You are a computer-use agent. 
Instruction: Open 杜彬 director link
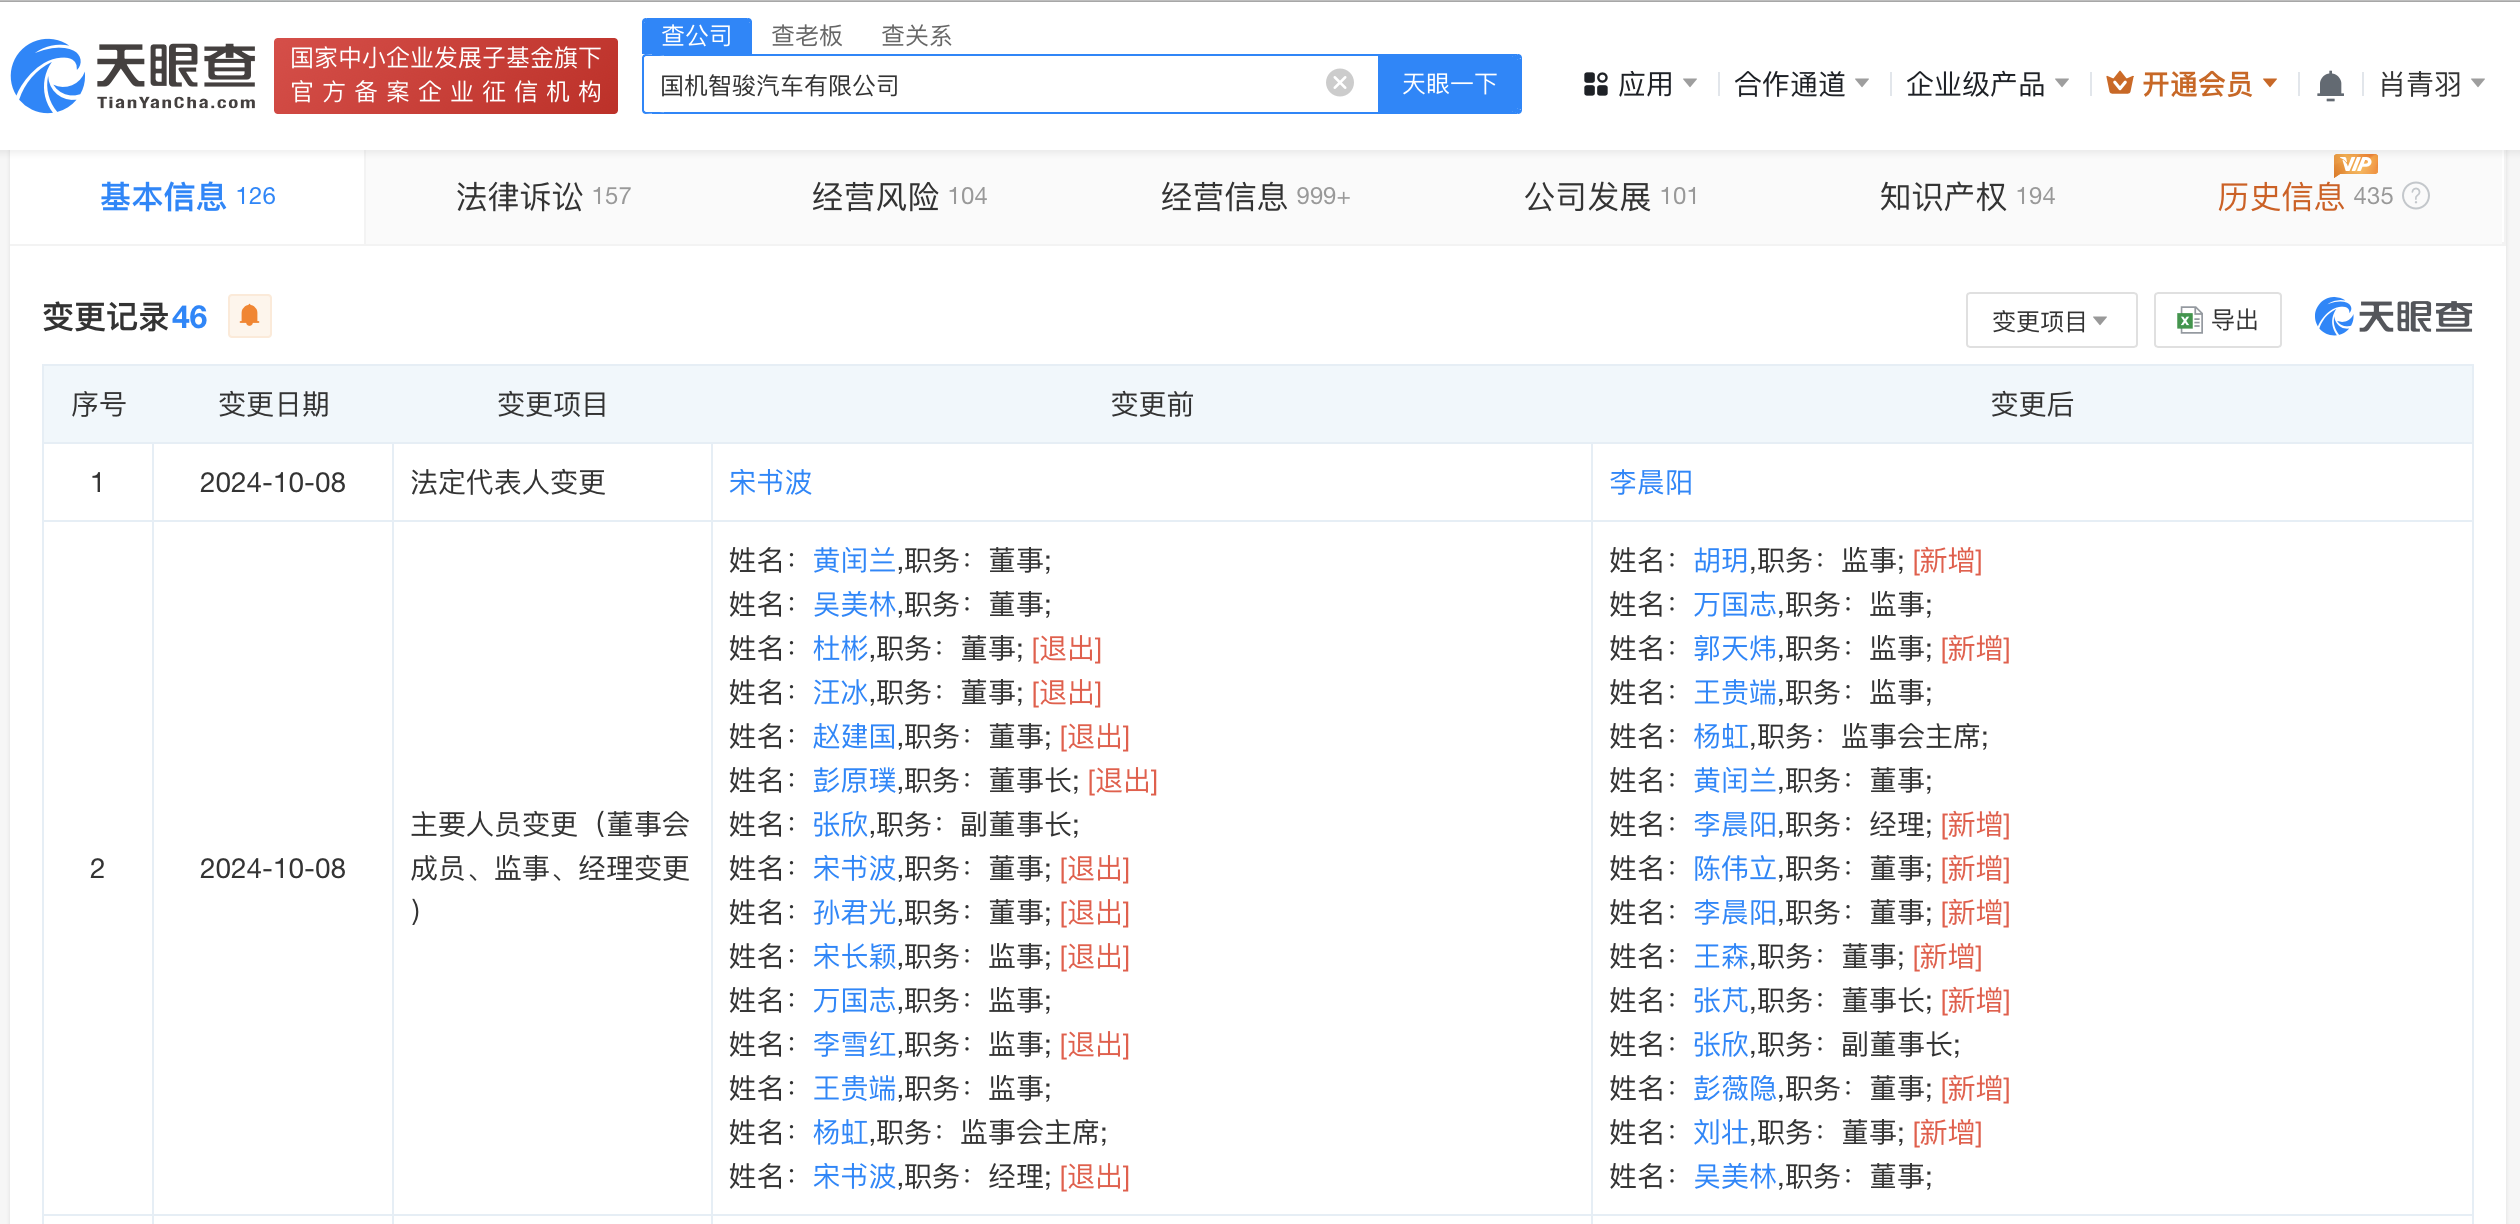(840, 648)
